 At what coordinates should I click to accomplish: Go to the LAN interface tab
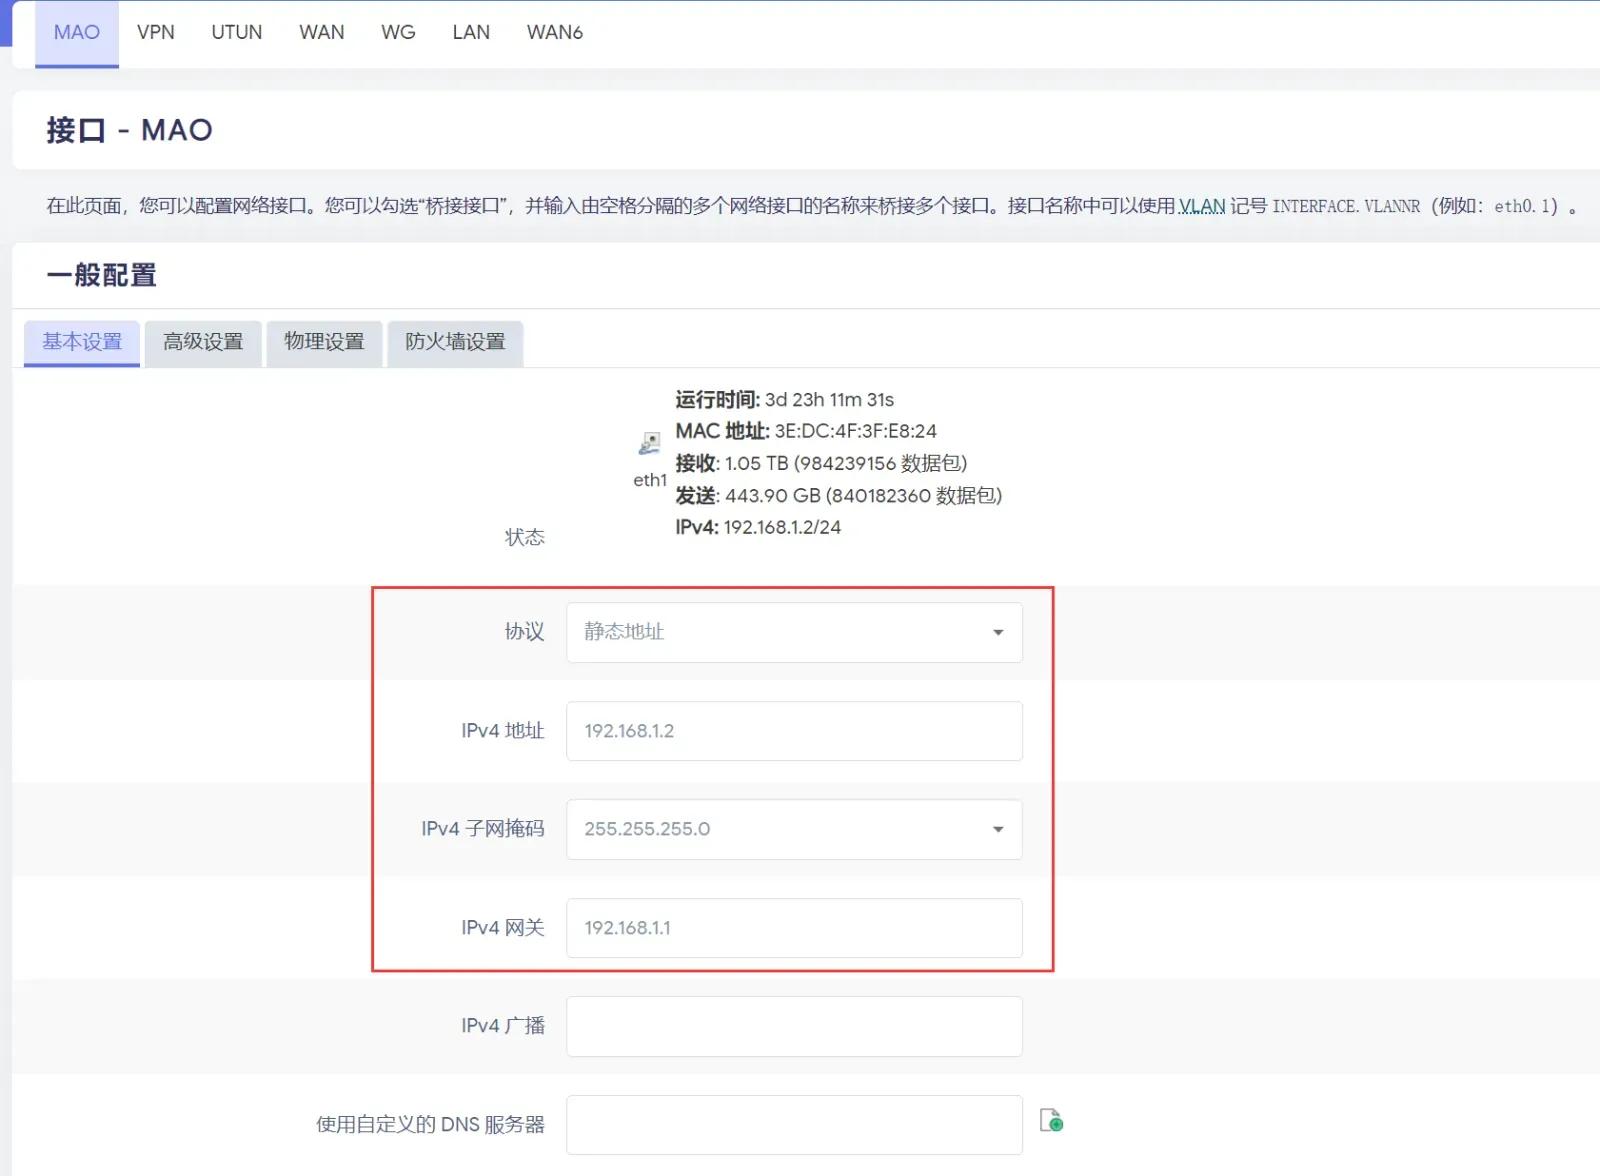471,33
